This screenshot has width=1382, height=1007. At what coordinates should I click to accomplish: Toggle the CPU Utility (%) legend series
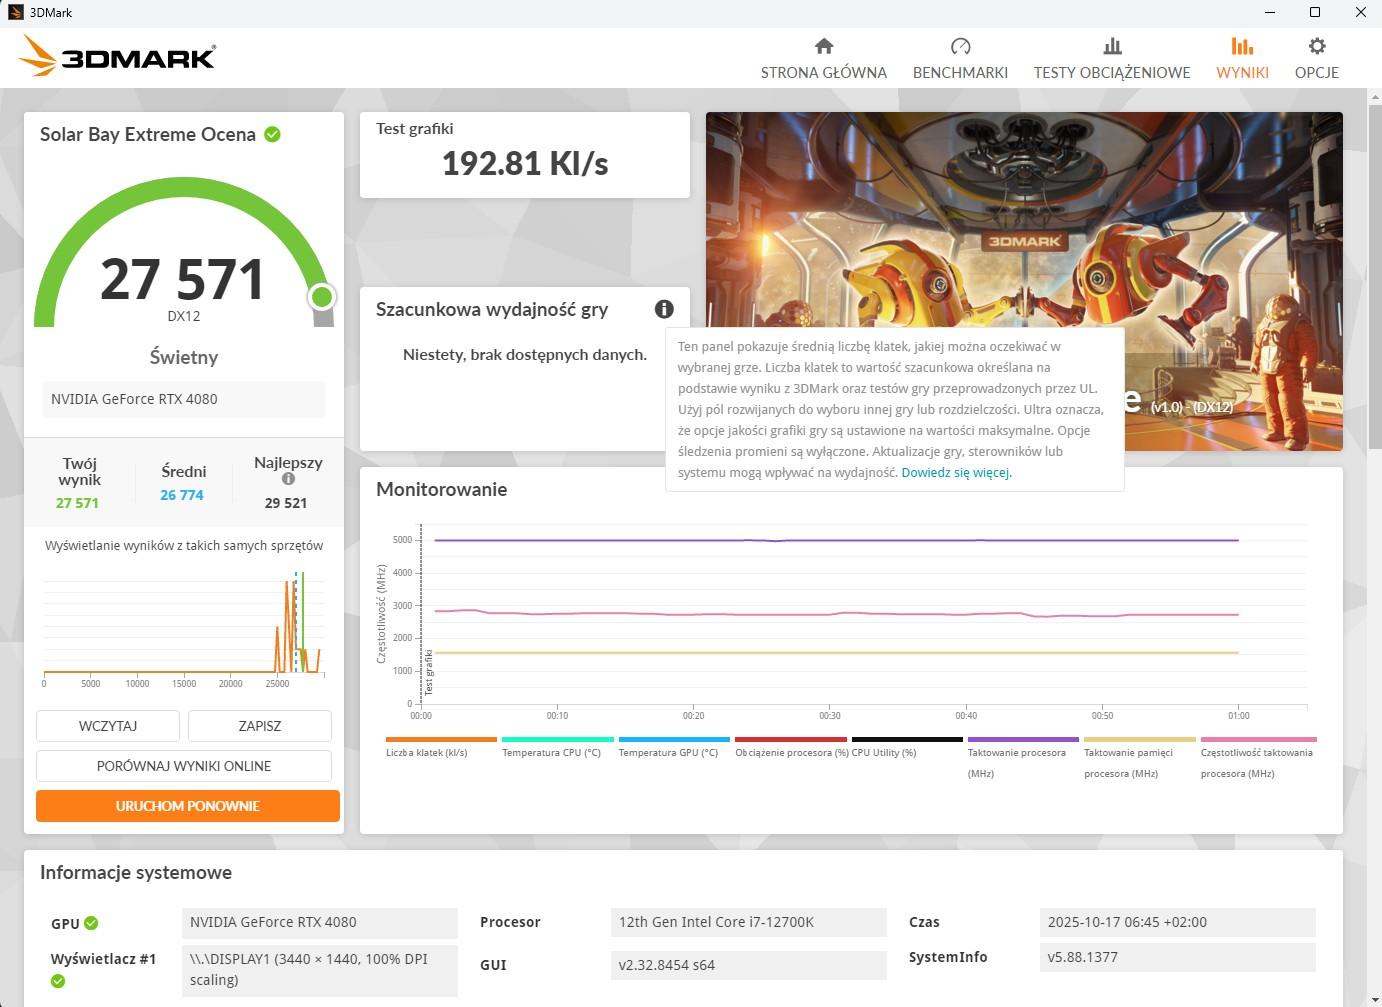pyautogui.click(x=907, y=747)
